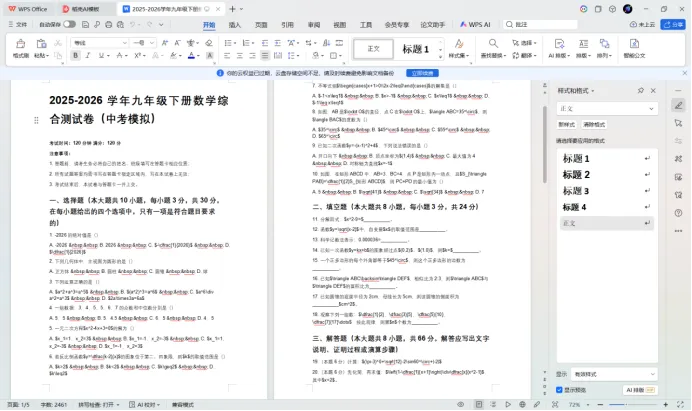Switch to the Review ribbon tab
The image size is (692, 411).
coord(314,25)
